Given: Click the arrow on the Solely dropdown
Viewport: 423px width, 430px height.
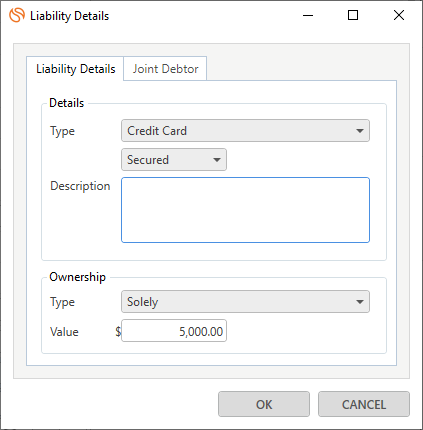Looking at the screenshot, I should (x=360, y=302).
